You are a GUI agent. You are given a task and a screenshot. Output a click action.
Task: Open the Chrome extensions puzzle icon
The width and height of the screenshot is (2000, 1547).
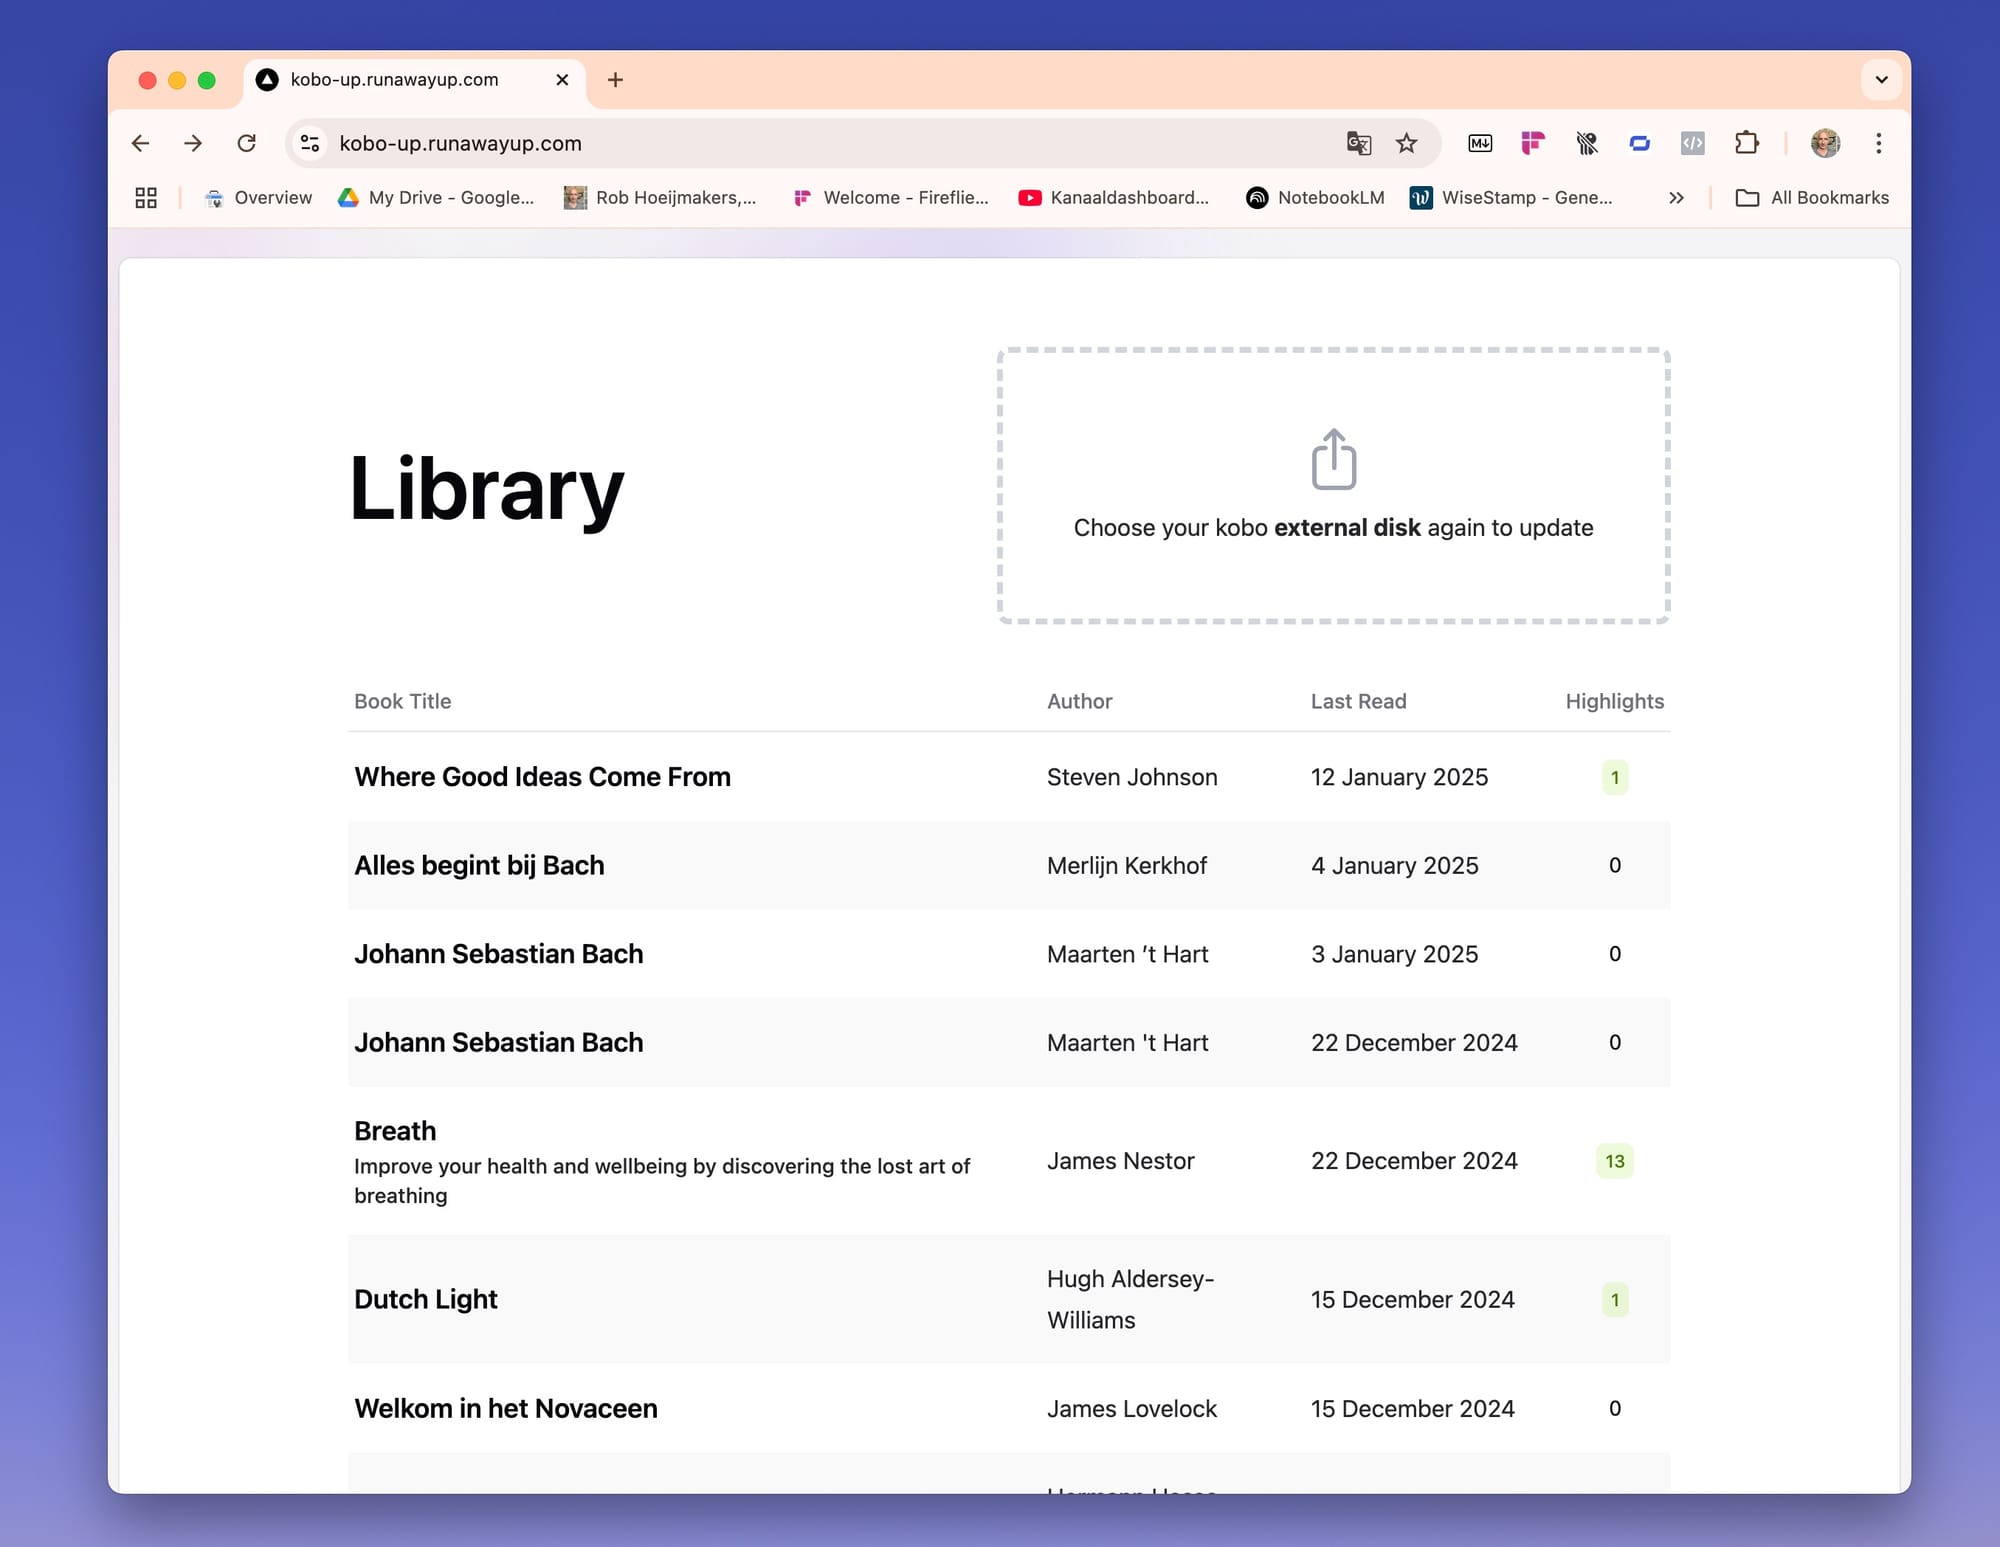click(1746, 143)
